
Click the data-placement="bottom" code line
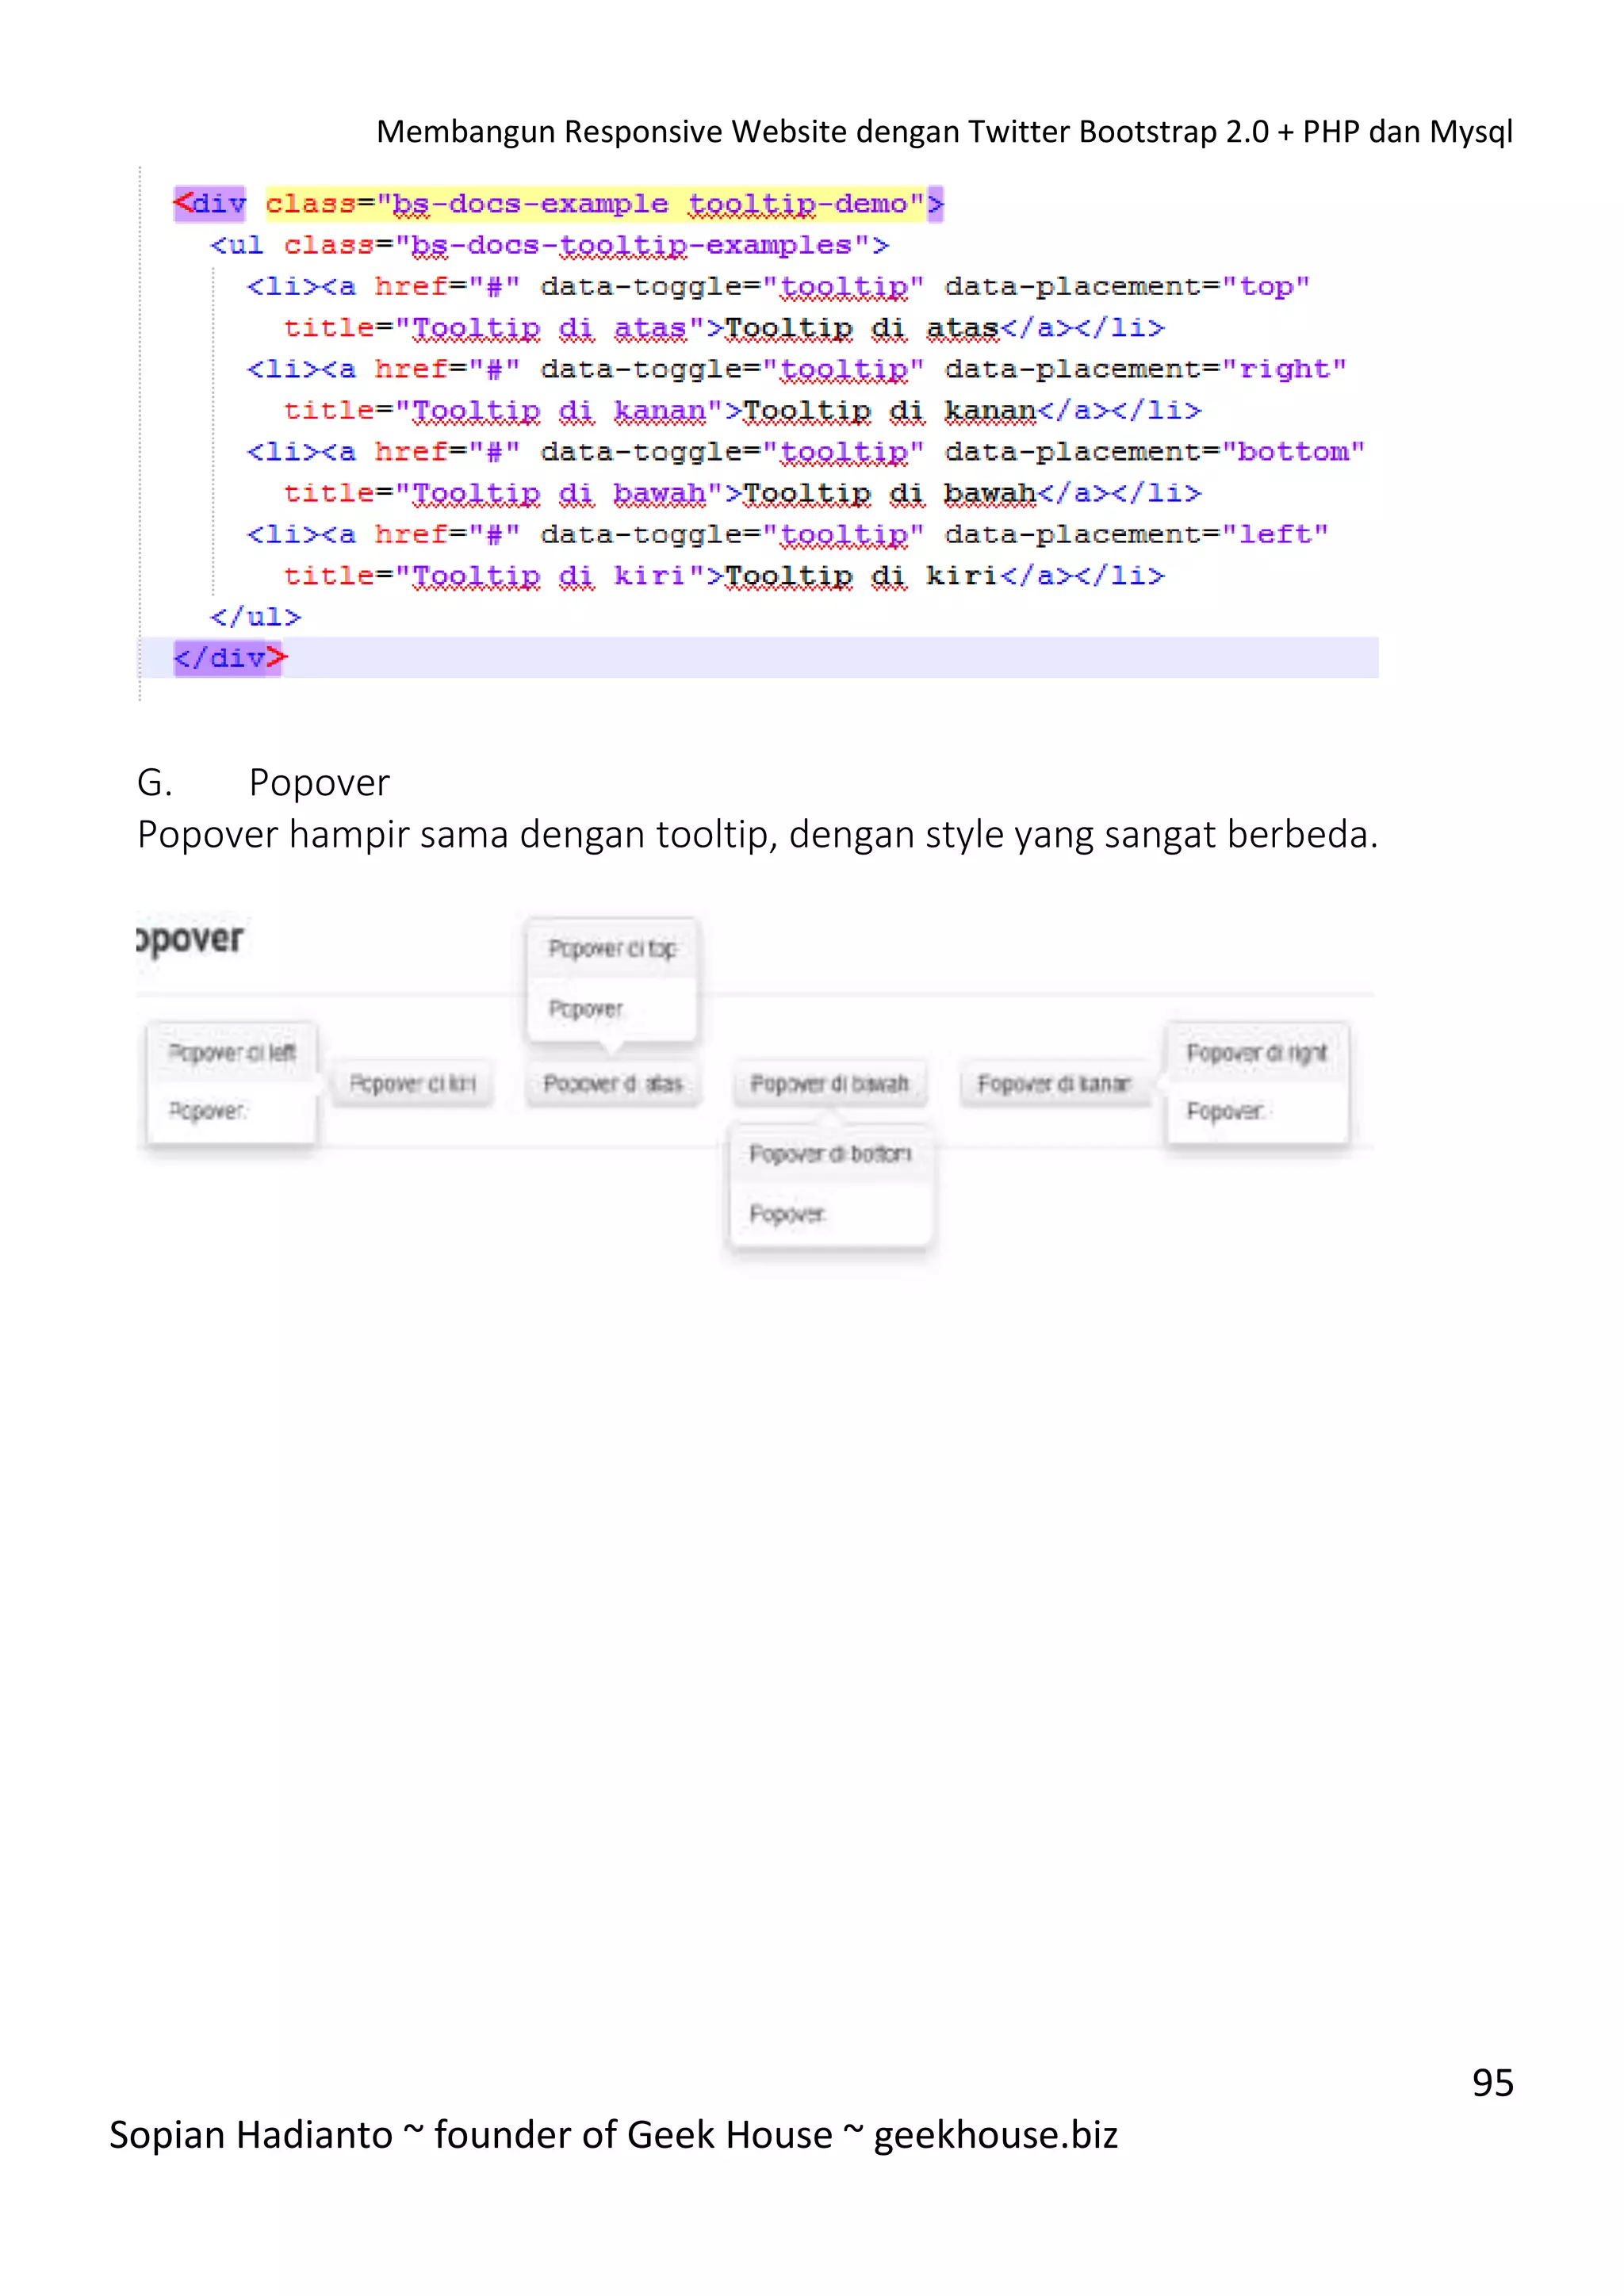click(806, 452)
